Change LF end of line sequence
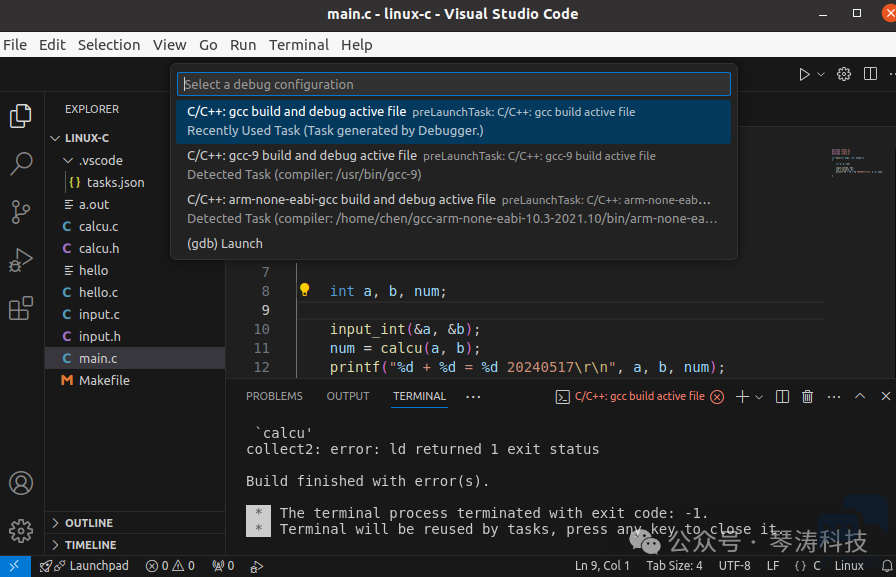The width and height of the screenshot is (896, 577). pyautogui.click(x=773, y=566)
